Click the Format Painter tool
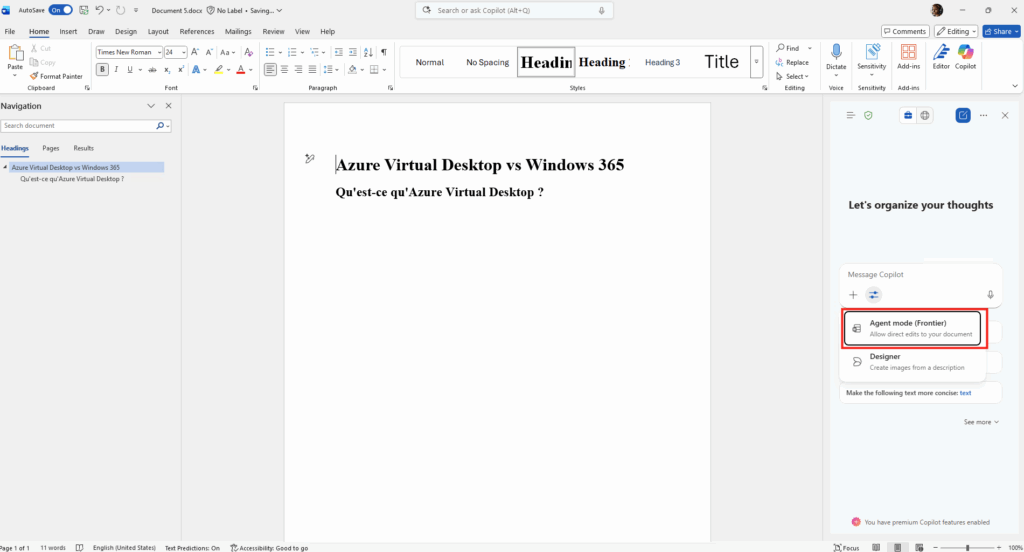Screen dimensions: 1024x552 tap(56, 76)
